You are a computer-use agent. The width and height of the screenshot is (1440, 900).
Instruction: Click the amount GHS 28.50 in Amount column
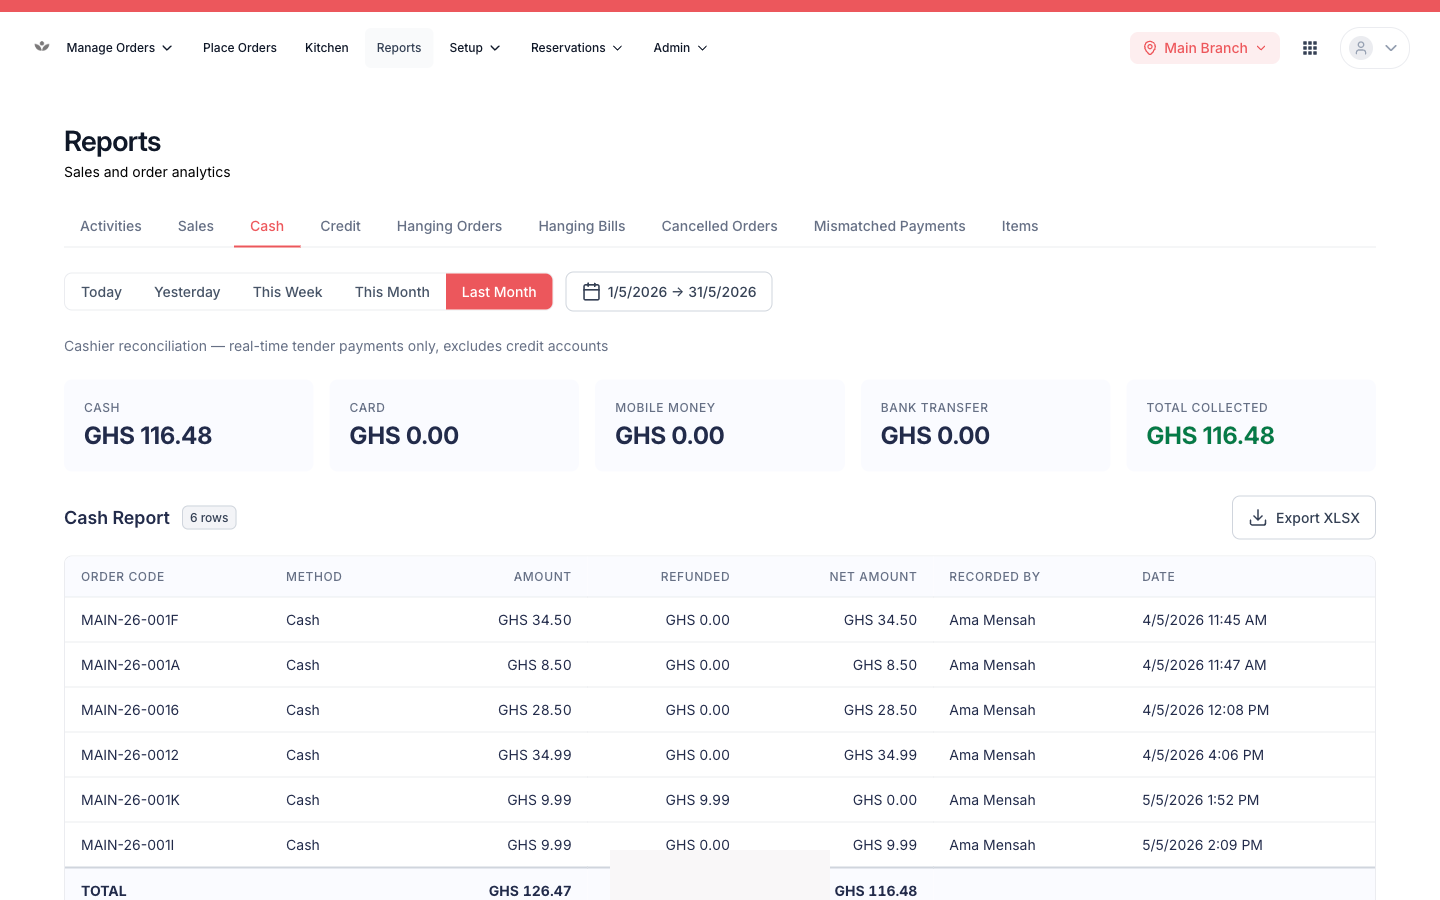(x=535, y=710)
